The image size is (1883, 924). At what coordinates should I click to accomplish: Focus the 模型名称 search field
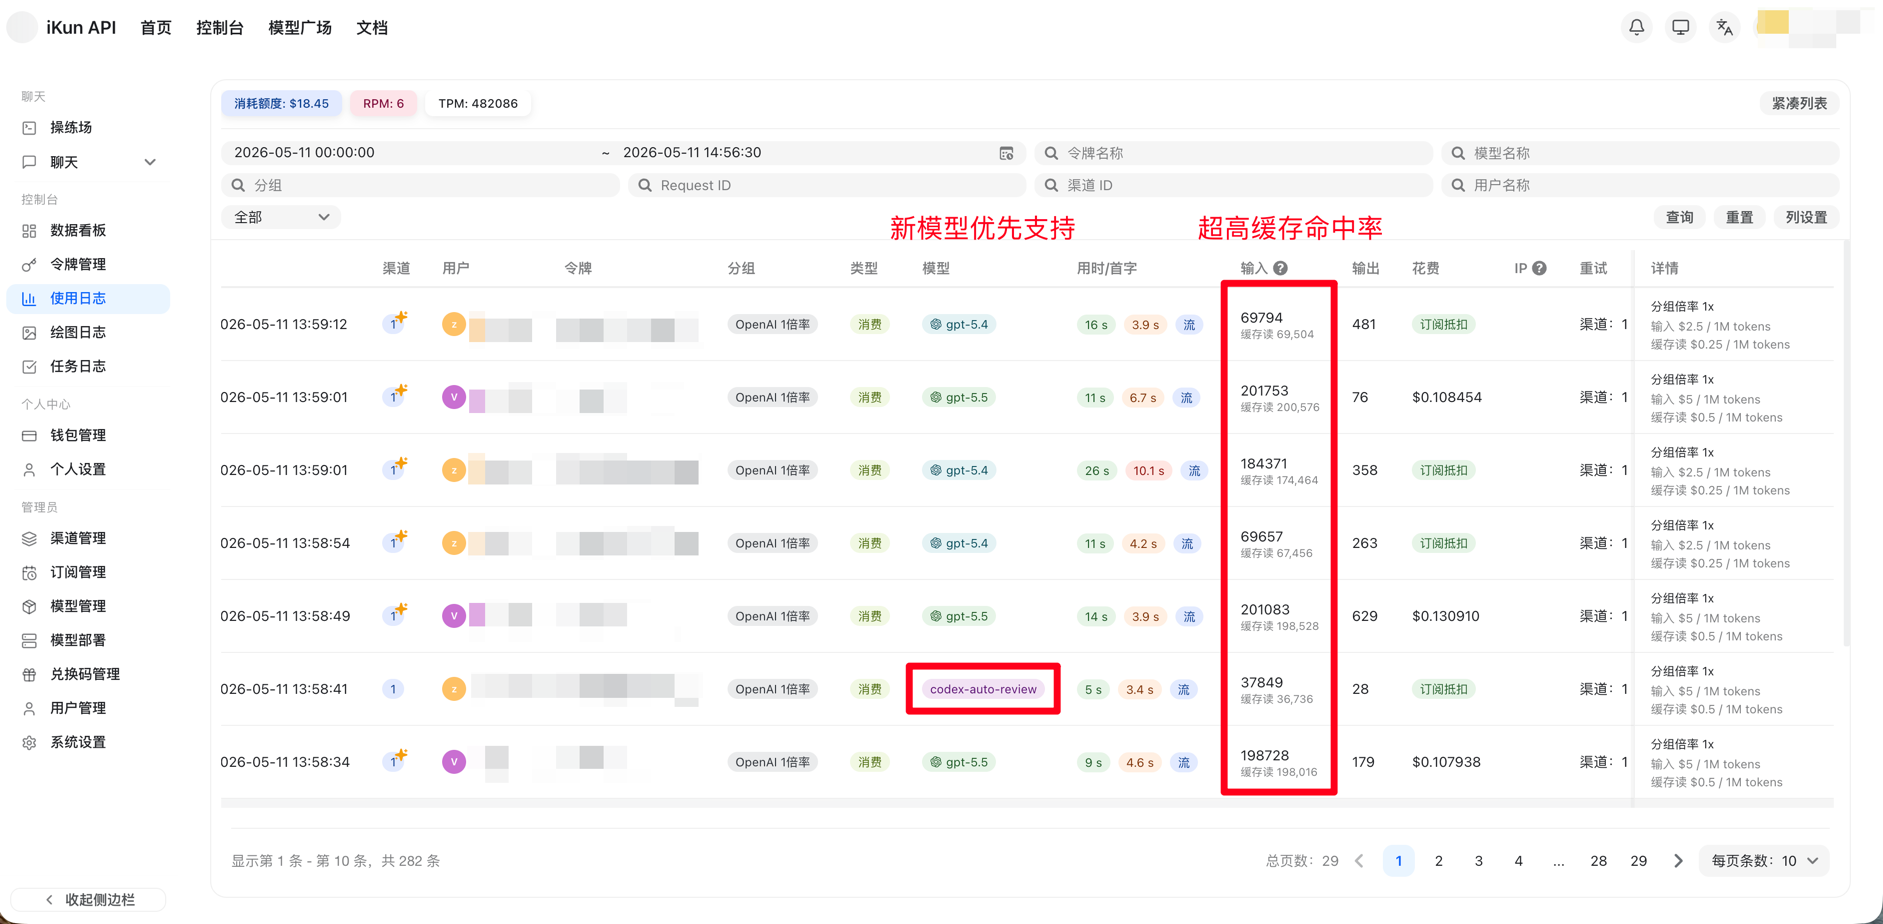click(x=1640, y=153)
